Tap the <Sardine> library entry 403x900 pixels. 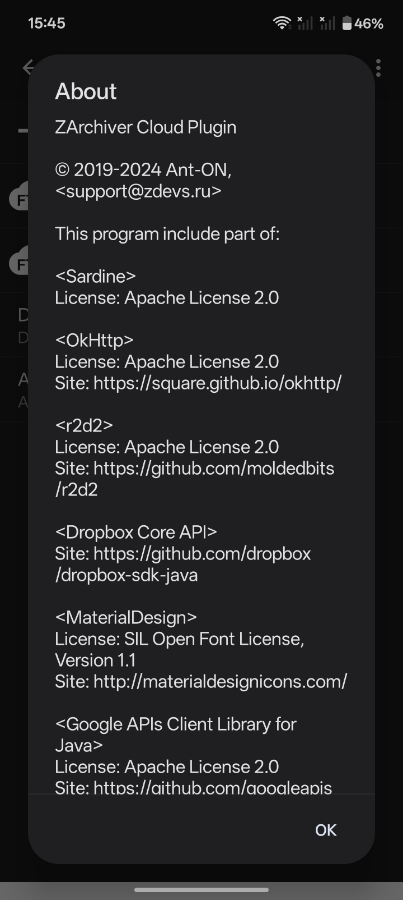coord(95,276)
